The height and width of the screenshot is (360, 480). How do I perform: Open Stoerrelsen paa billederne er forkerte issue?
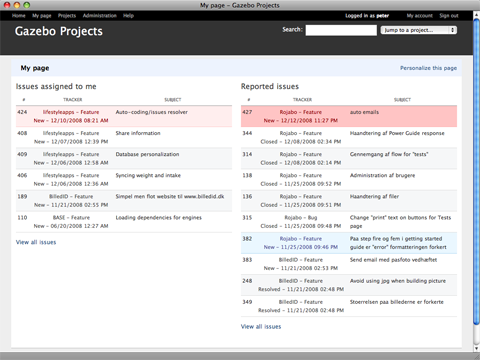pyautogui.click(x=397, y=302)
